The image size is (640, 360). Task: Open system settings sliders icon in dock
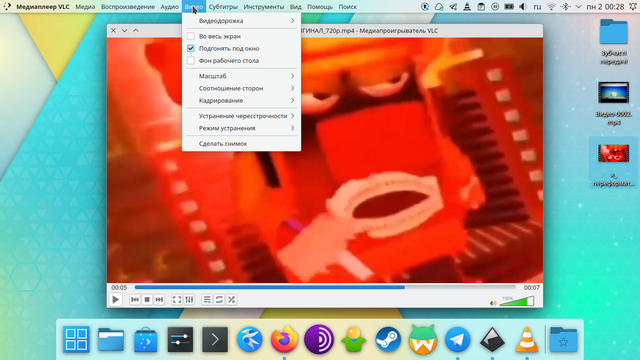pyautogui.click(x=180, y=339)
